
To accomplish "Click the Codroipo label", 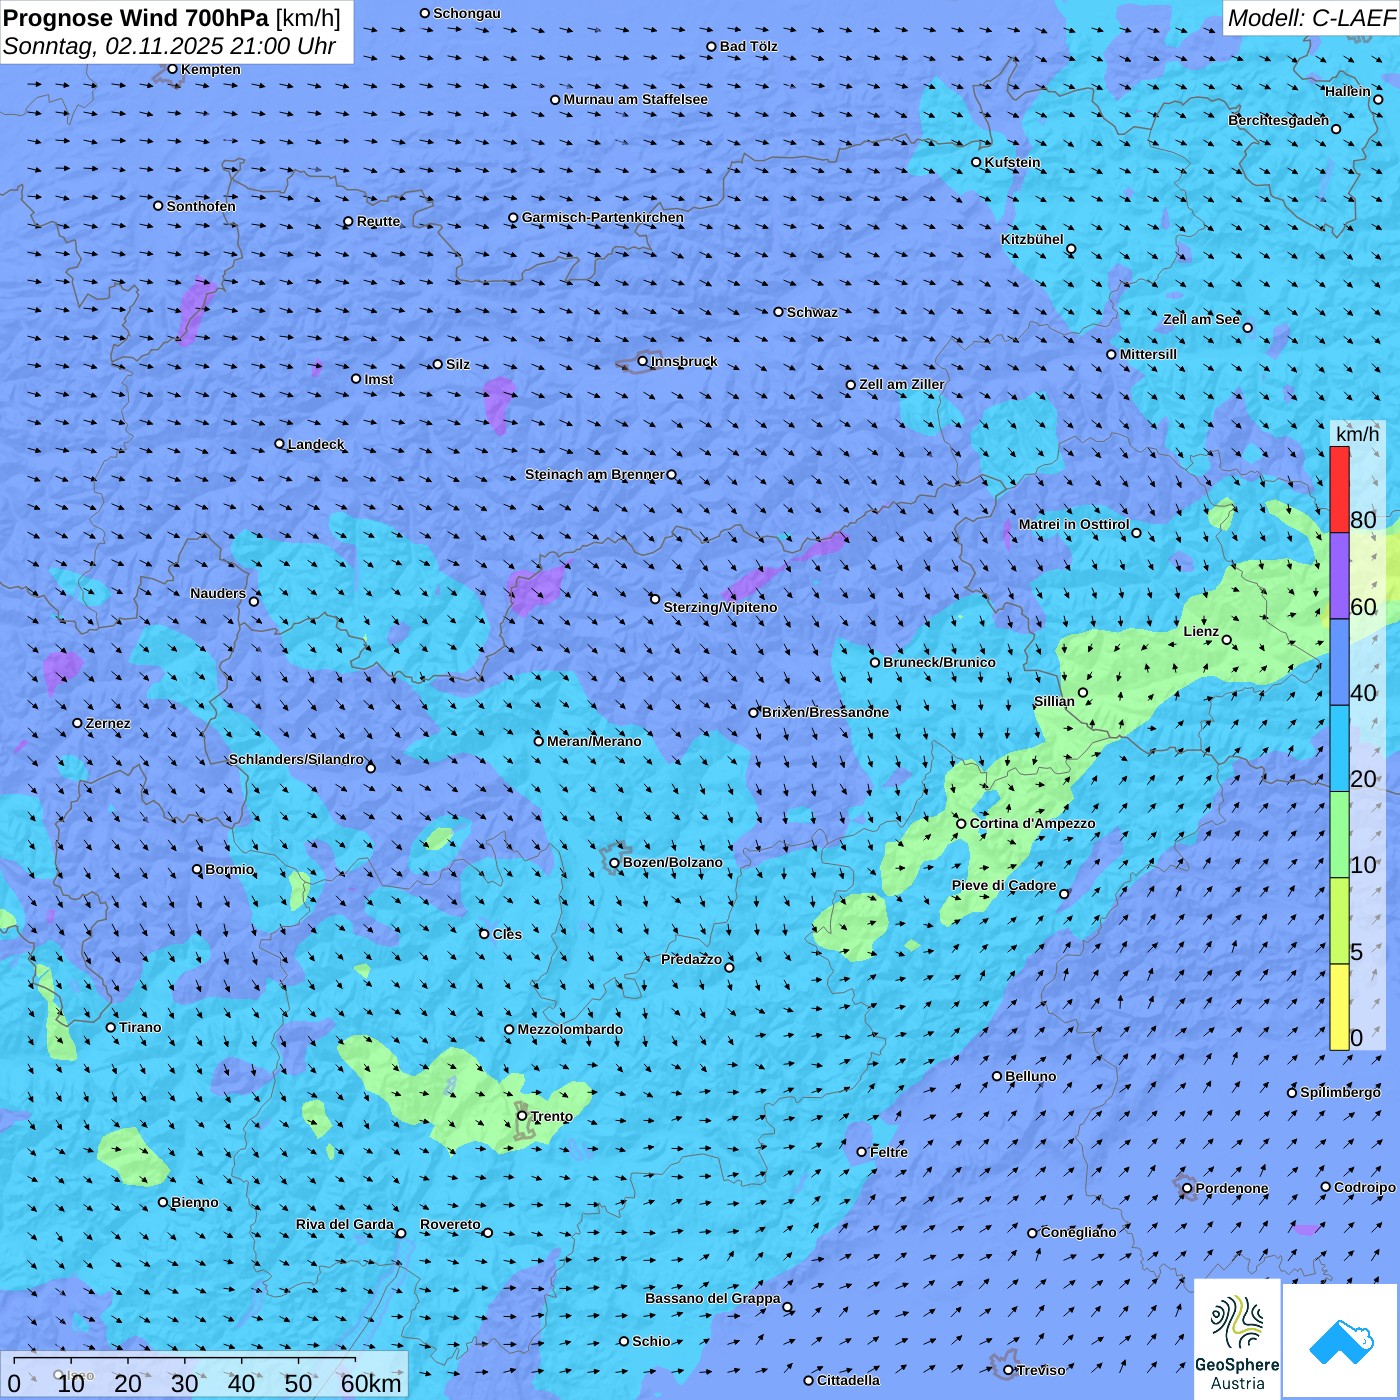I will 1365,1187.
